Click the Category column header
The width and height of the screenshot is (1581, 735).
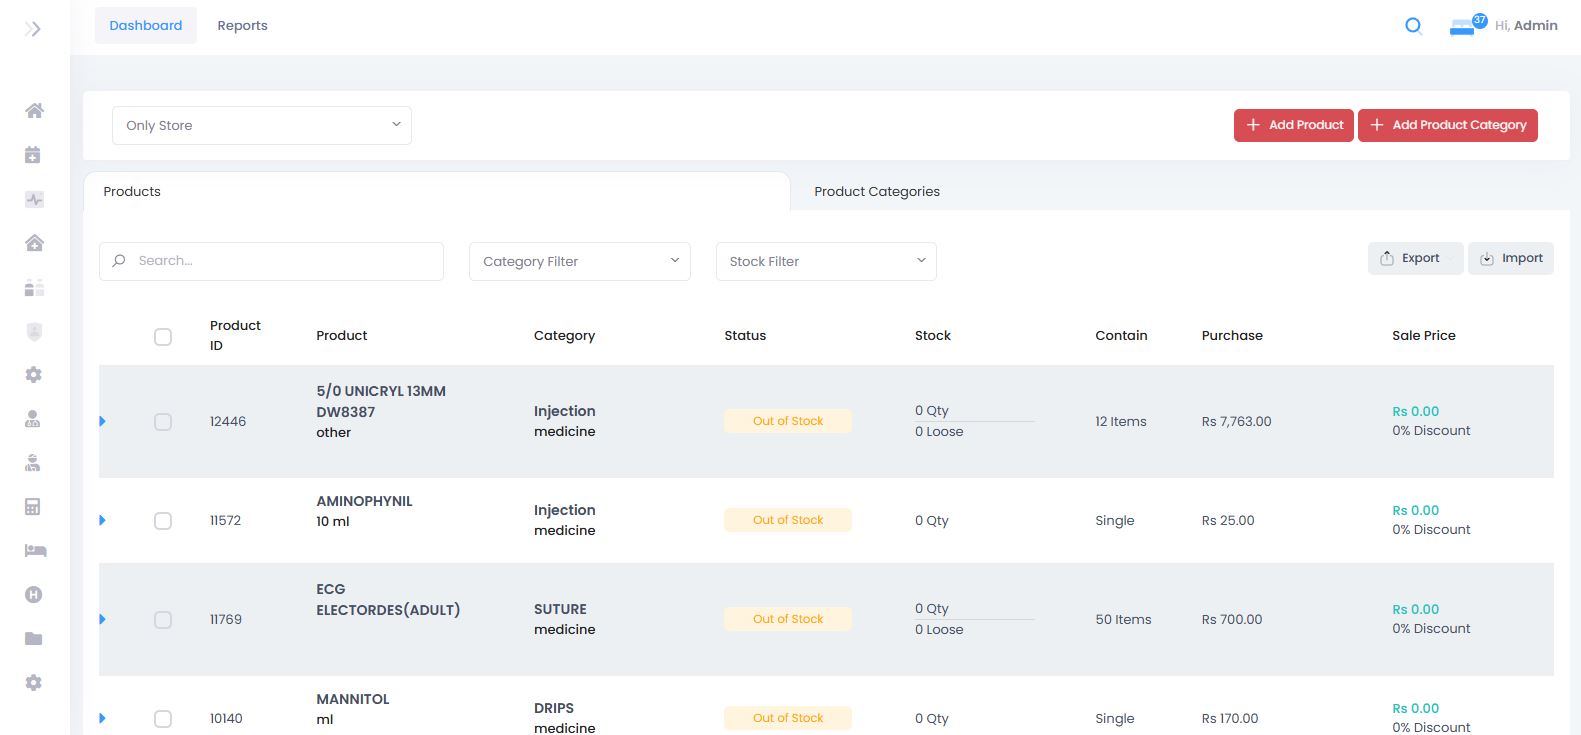point(564,335)
